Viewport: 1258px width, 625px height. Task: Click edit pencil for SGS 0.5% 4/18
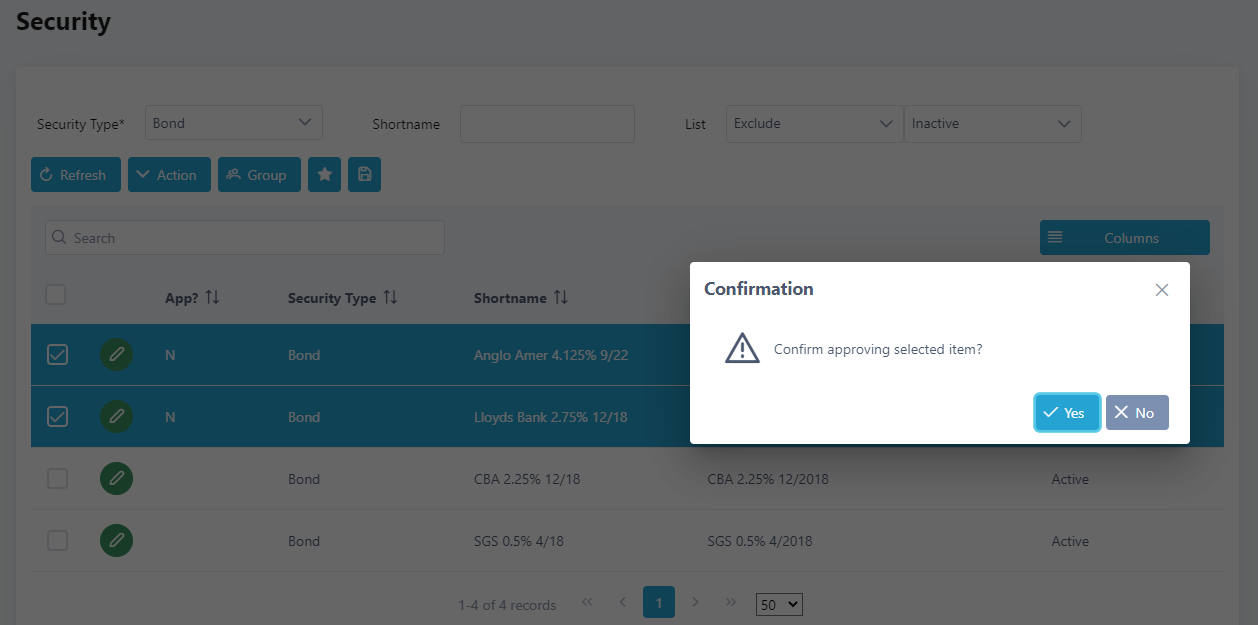pyautogui.click(x=116, y=541)
